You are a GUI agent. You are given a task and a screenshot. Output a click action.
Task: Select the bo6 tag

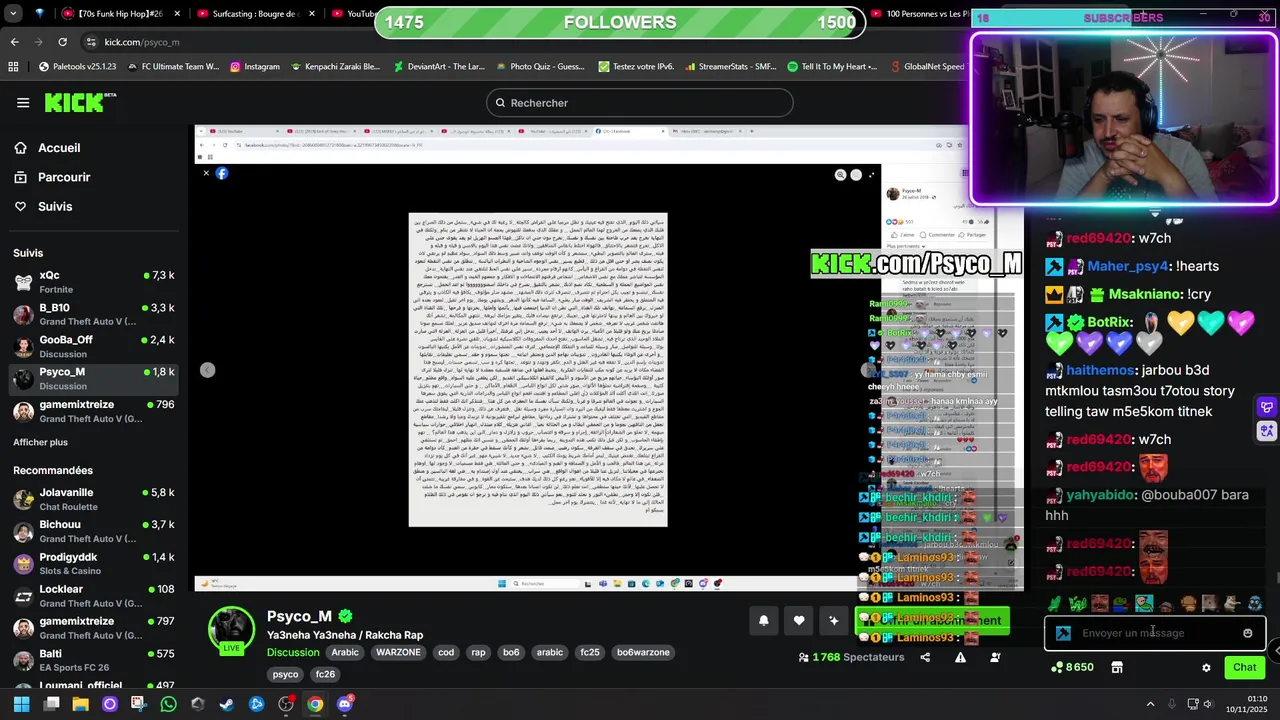click(511, 652)
